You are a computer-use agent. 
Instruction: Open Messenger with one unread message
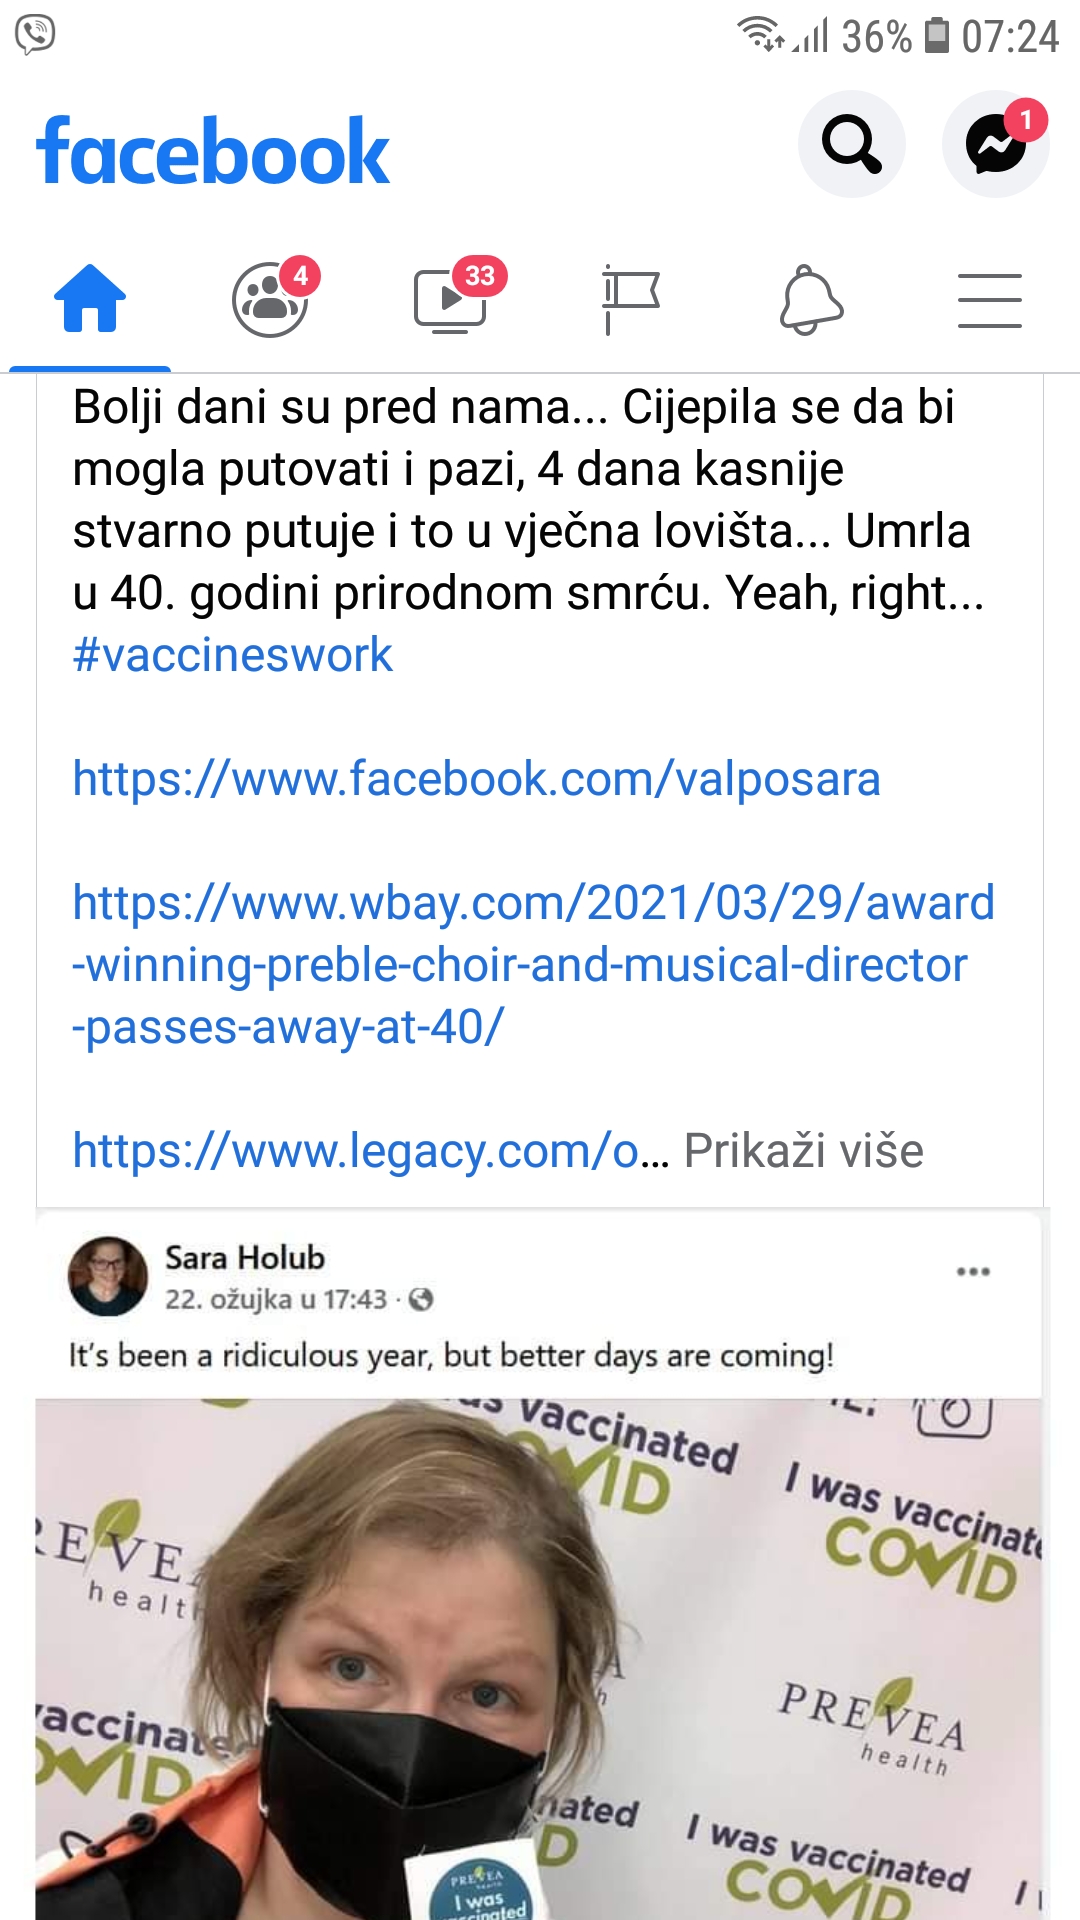tap(996, 144)
